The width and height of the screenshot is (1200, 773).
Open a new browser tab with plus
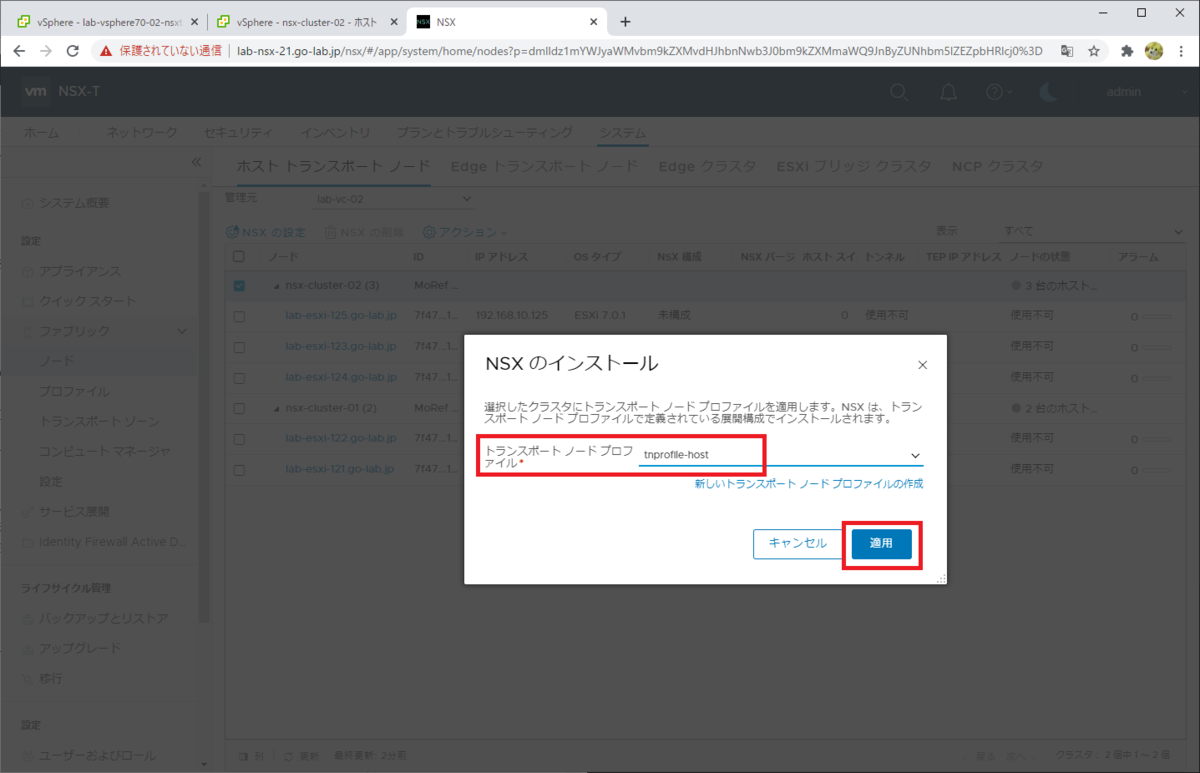click(x=625, y=21)
